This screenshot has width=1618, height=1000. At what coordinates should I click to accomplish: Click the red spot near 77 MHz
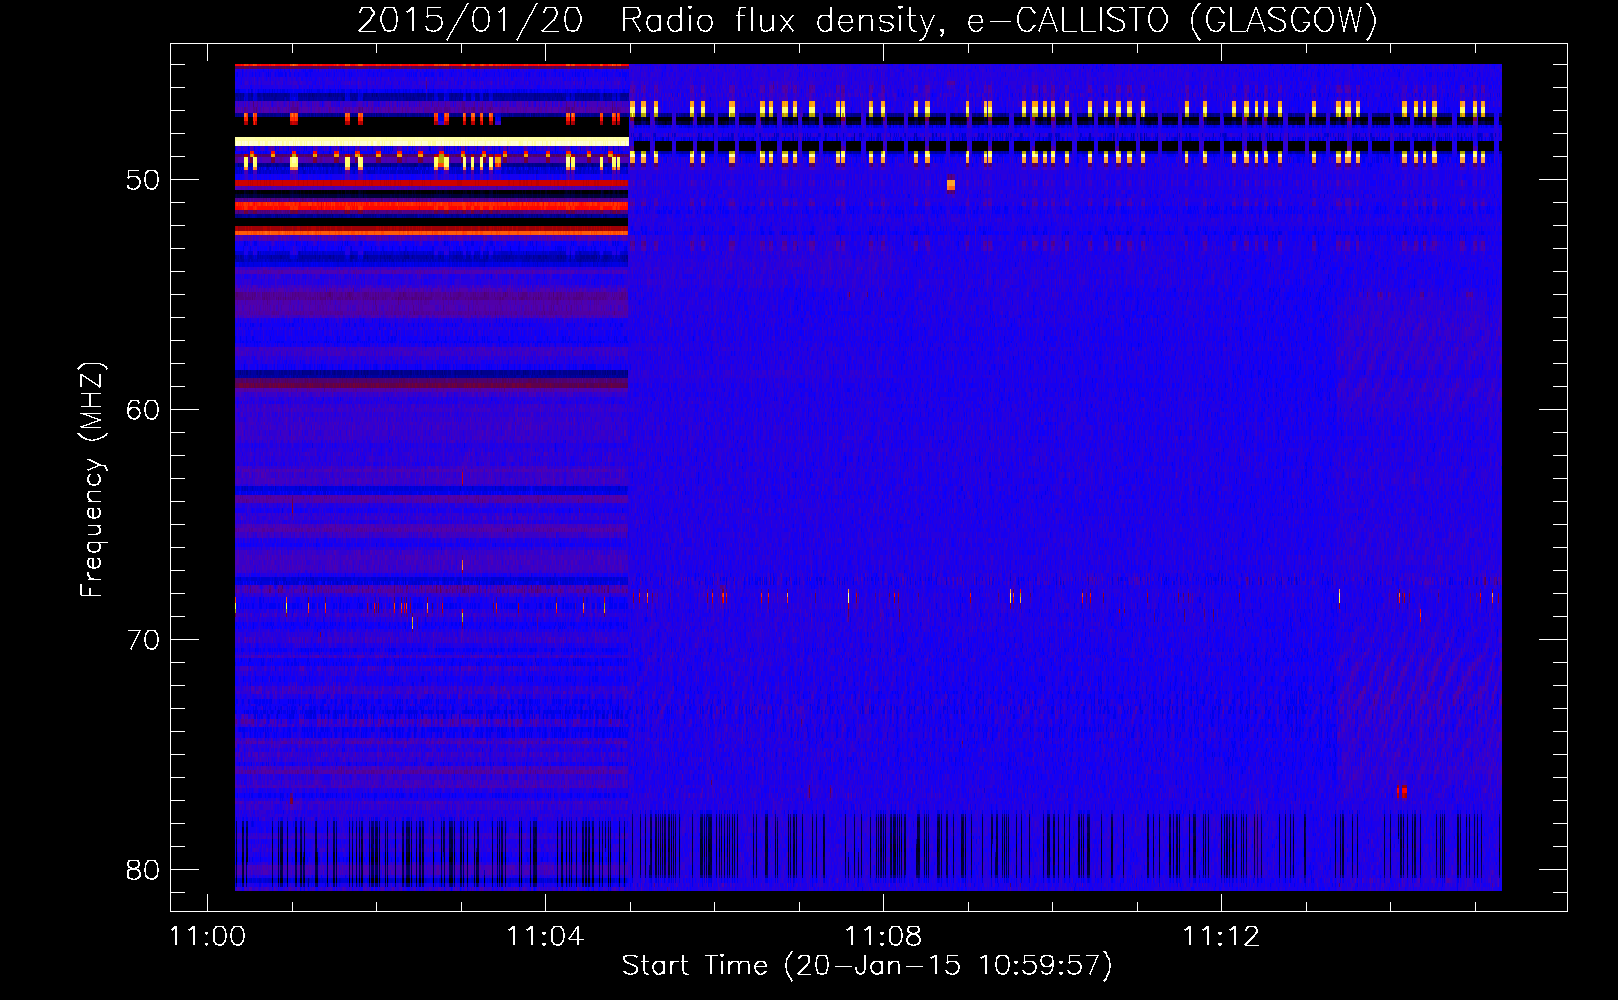coord(1402,791)
